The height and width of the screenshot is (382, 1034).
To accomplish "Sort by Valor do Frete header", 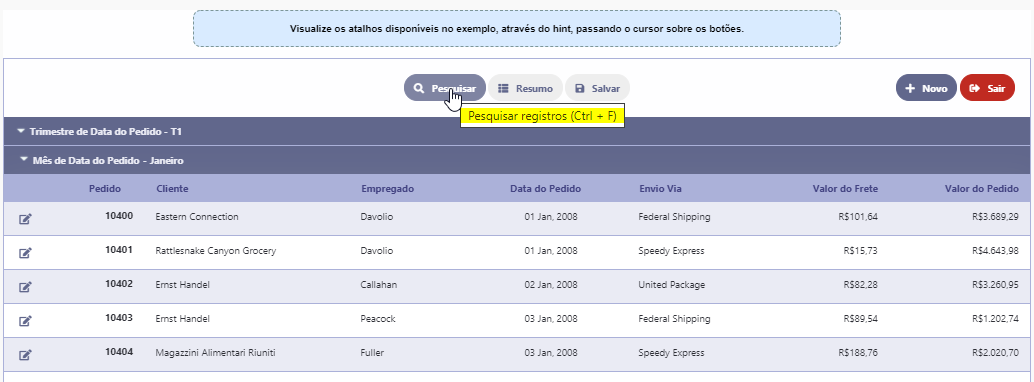I will click(845, 189).
